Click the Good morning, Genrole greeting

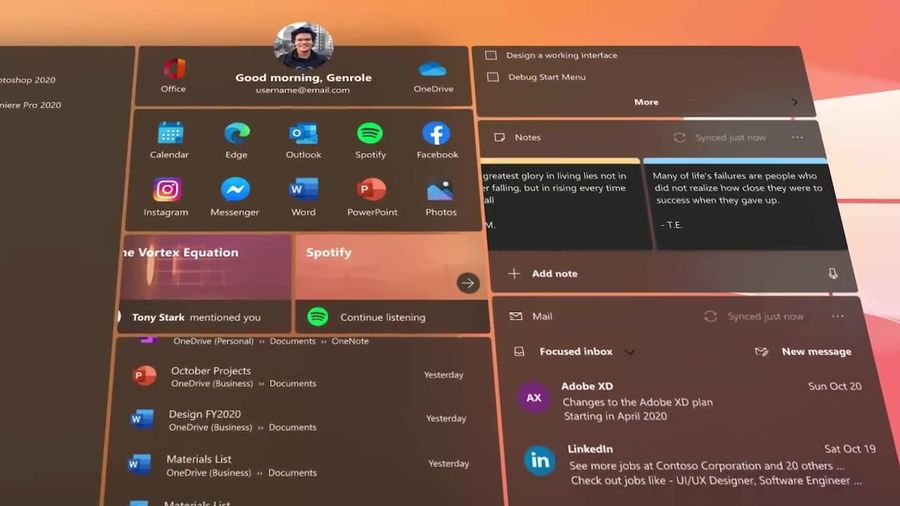303,77
